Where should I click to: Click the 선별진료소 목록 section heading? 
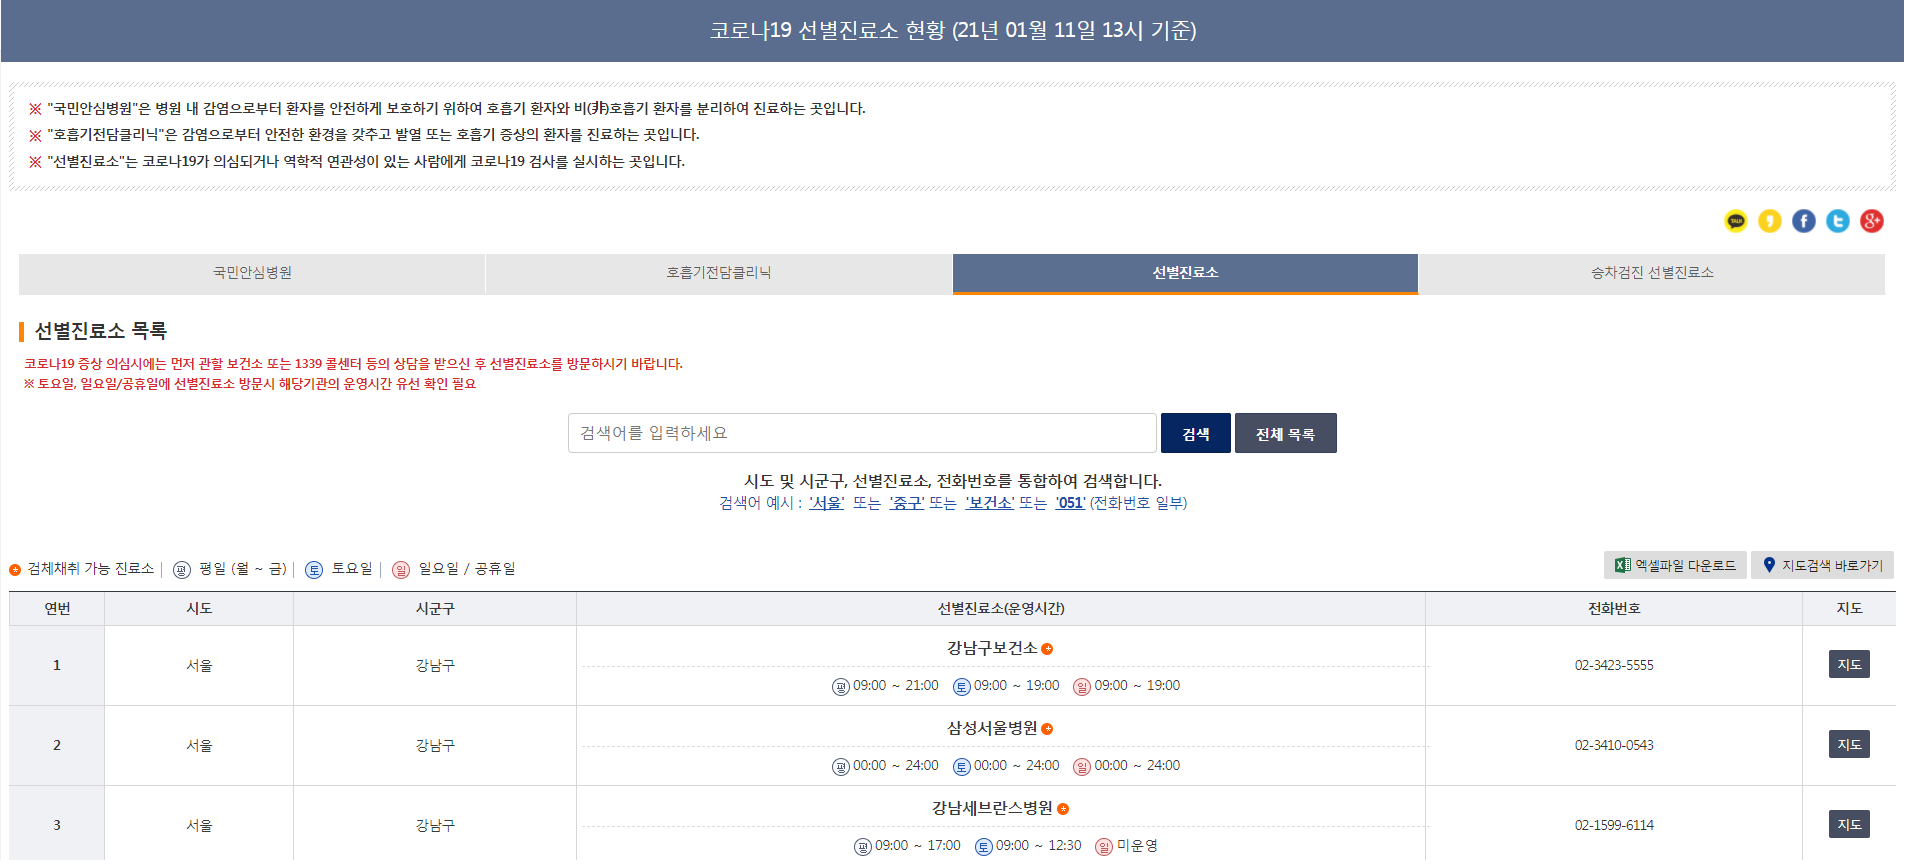(101, 331)
